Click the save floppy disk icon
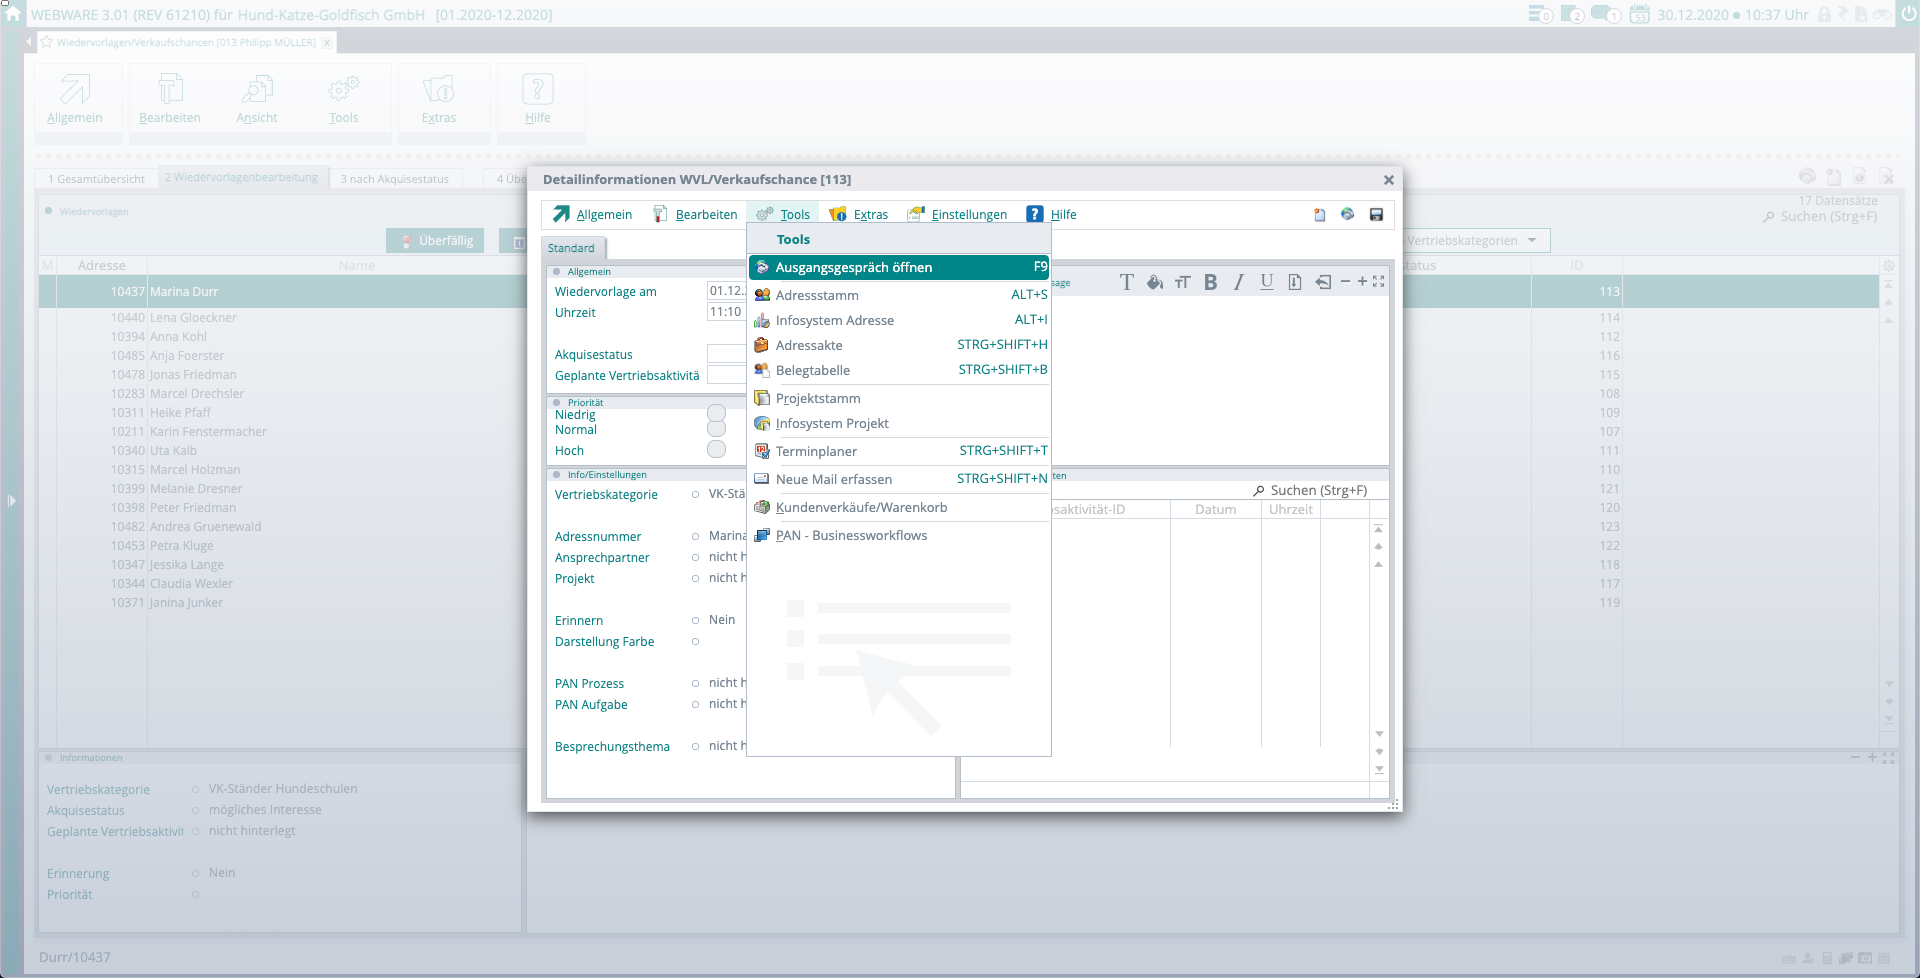 [x=1376, y=215]
